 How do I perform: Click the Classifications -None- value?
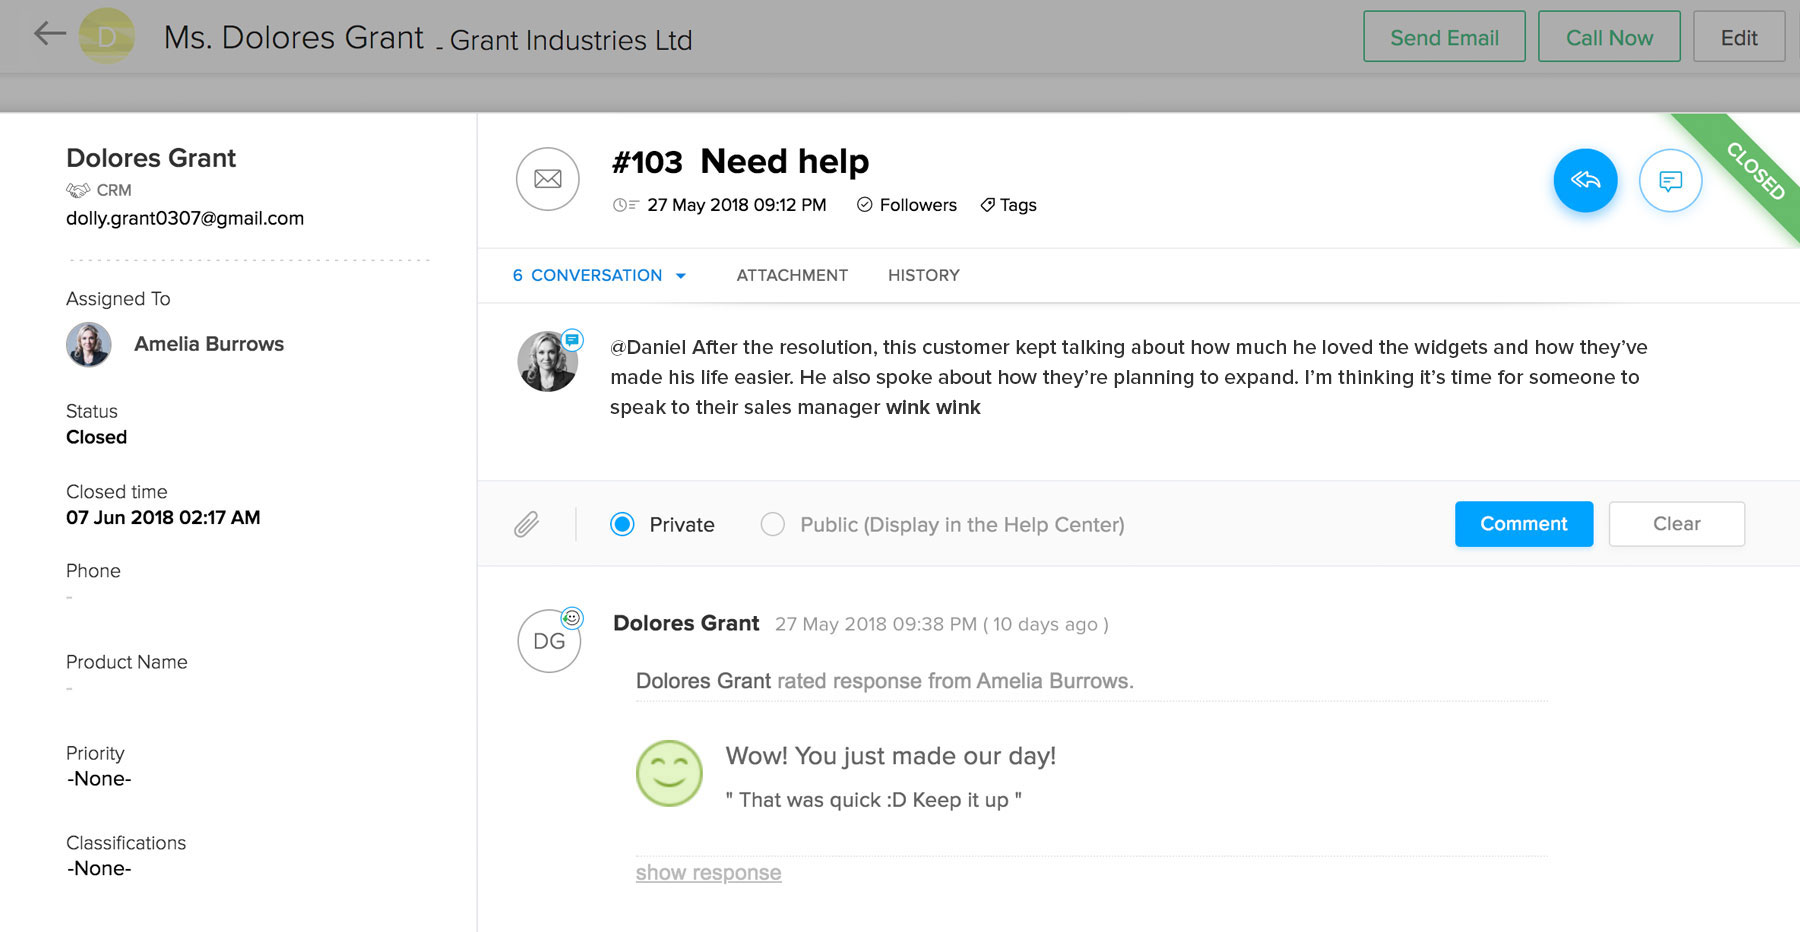coord(99,869)
